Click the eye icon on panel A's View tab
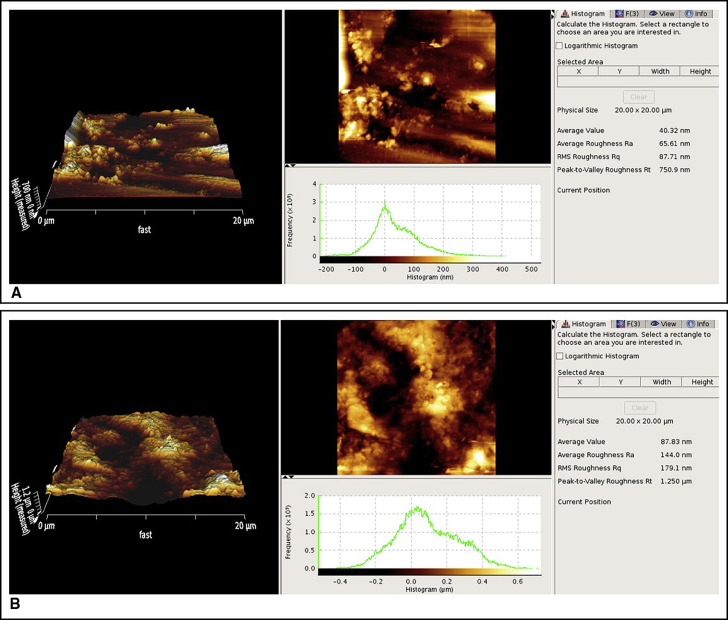 (653, 15)
